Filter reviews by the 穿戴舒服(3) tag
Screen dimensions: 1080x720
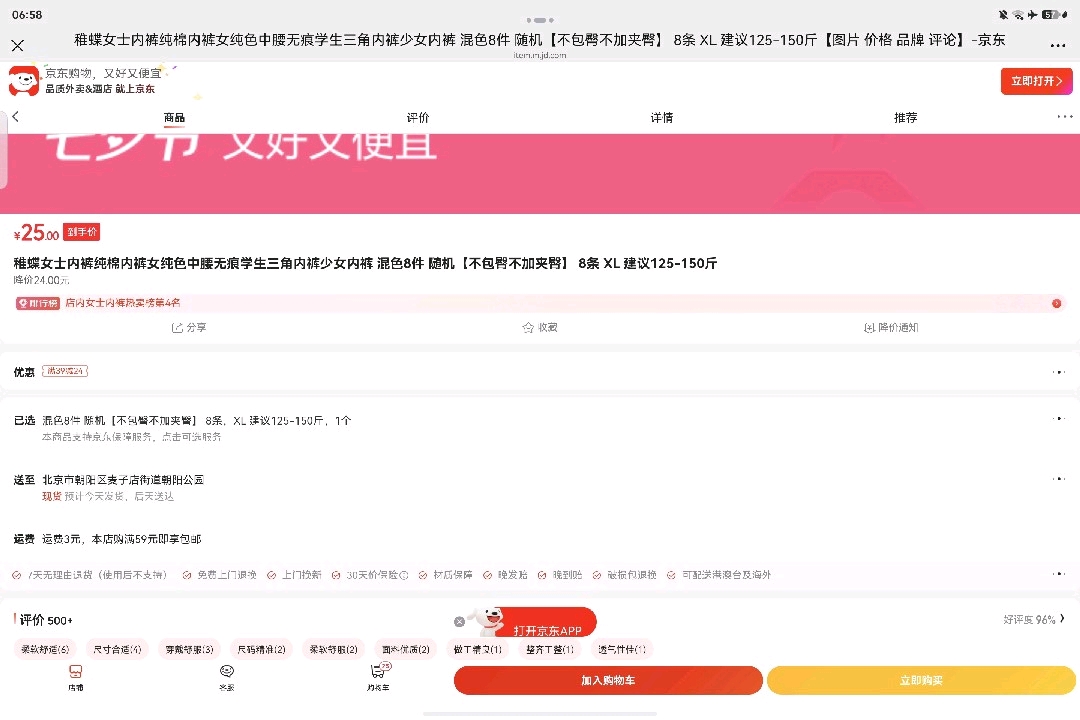189,649
